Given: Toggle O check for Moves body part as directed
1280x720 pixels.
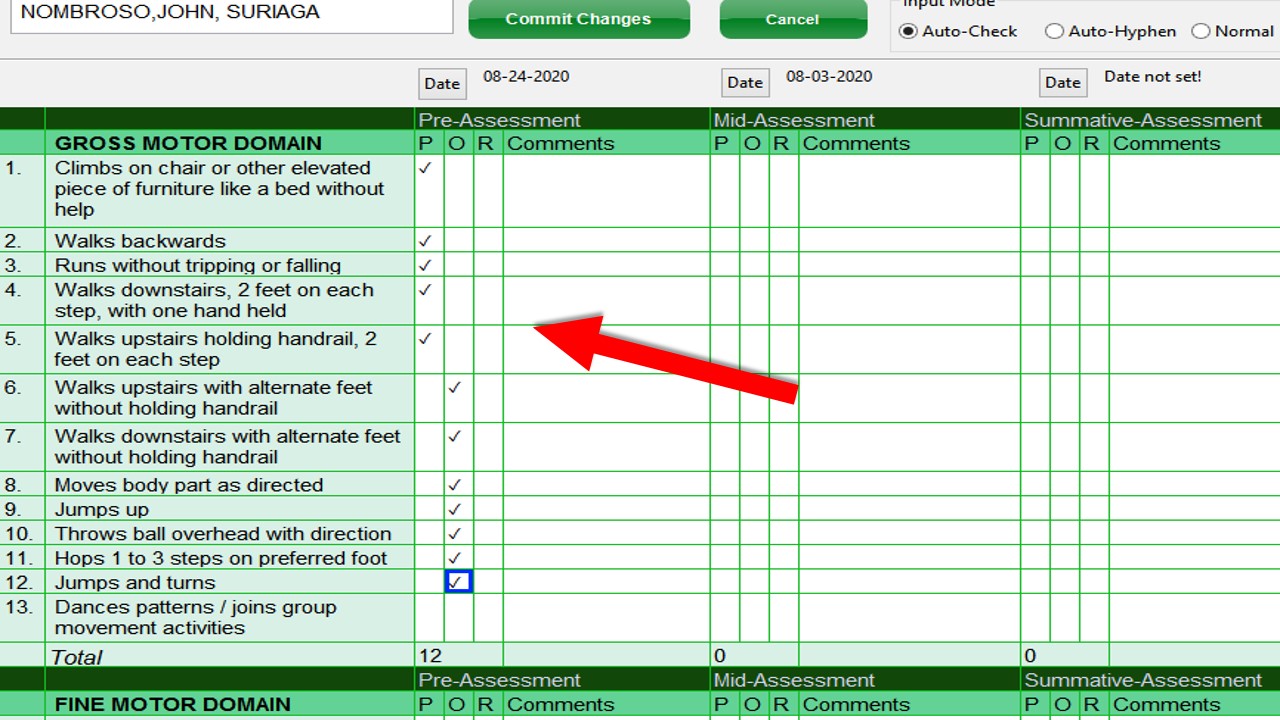Looking at the screenshot, I should [x=458, y=485].
